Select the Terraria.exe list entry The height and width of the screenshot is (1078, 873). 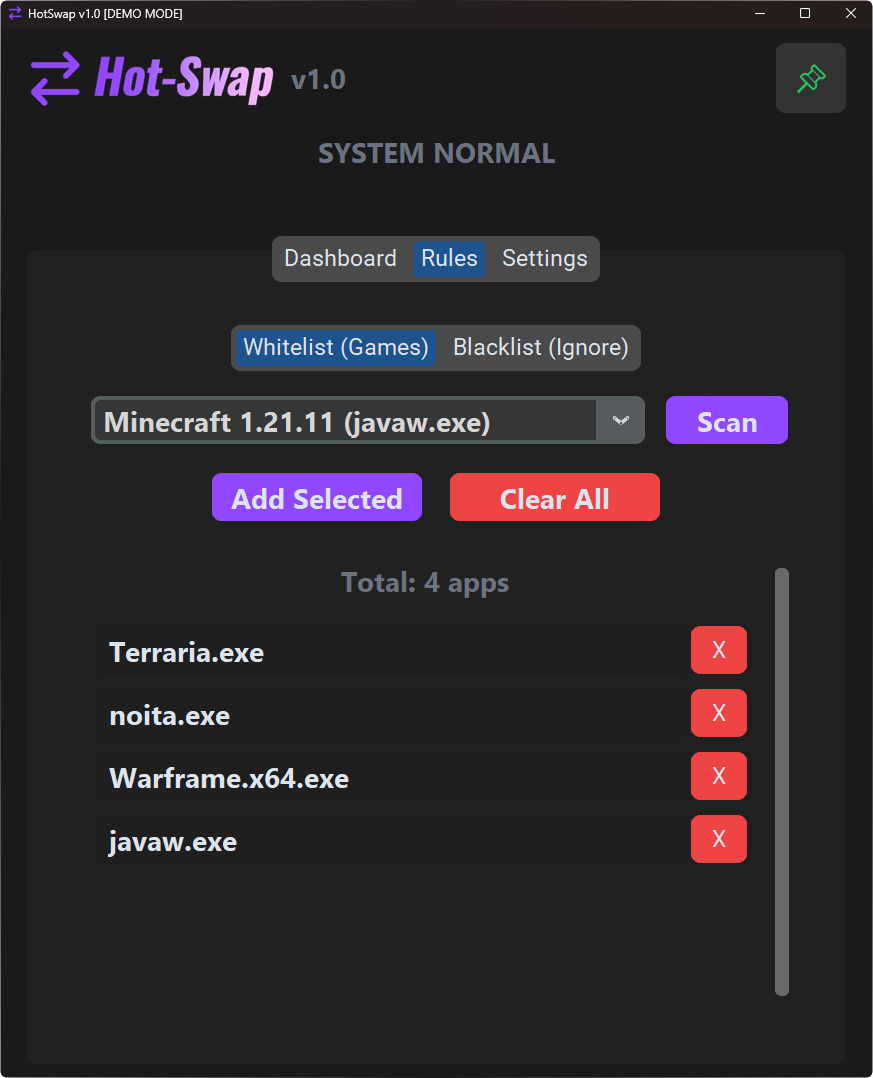pyautogui.click(x=390, y=653)
